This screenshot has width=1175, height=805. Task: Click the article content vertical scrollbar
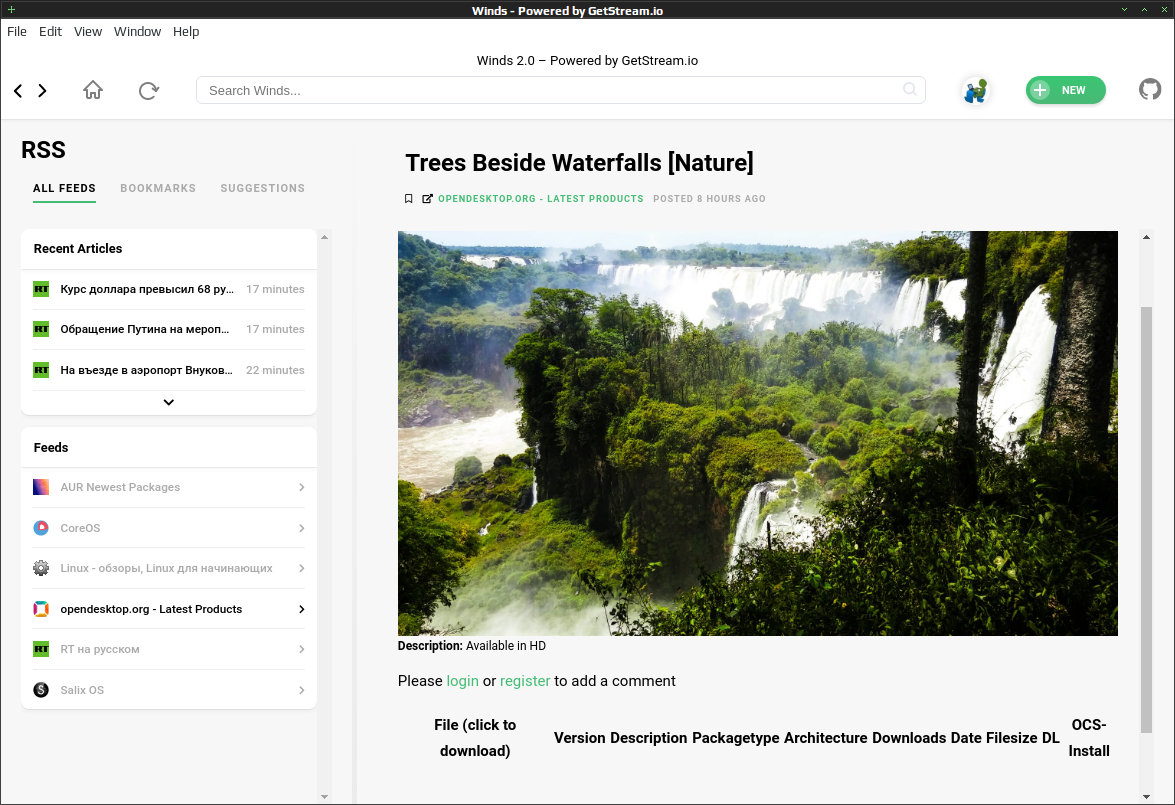pyautogui.click(x=1146, y=519)
